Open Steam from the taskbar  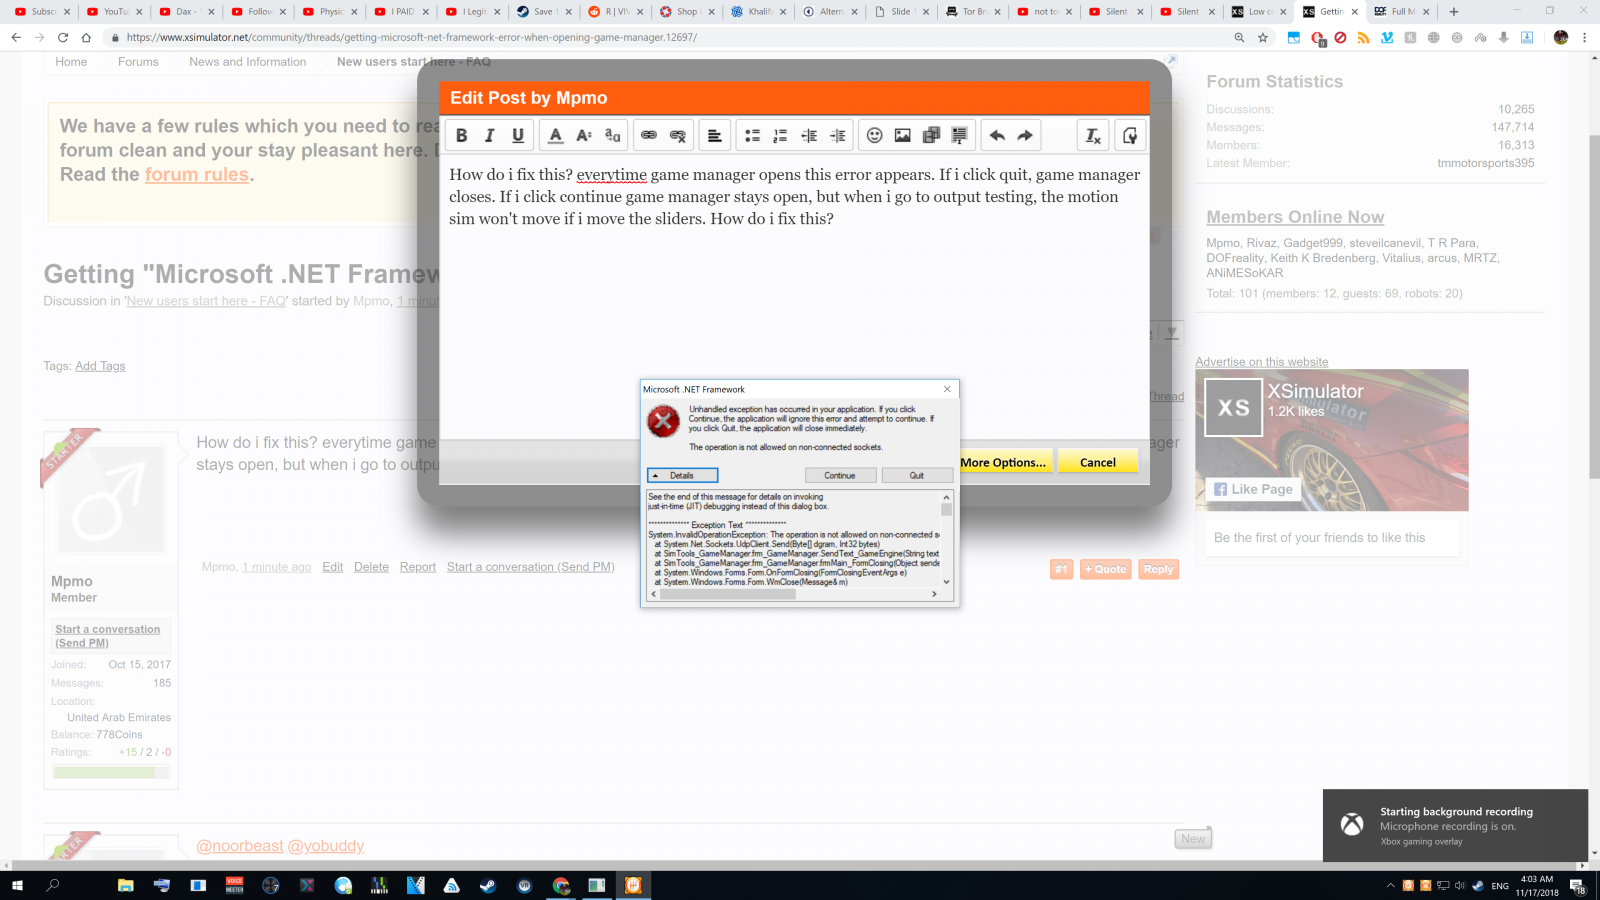point(488,885)
